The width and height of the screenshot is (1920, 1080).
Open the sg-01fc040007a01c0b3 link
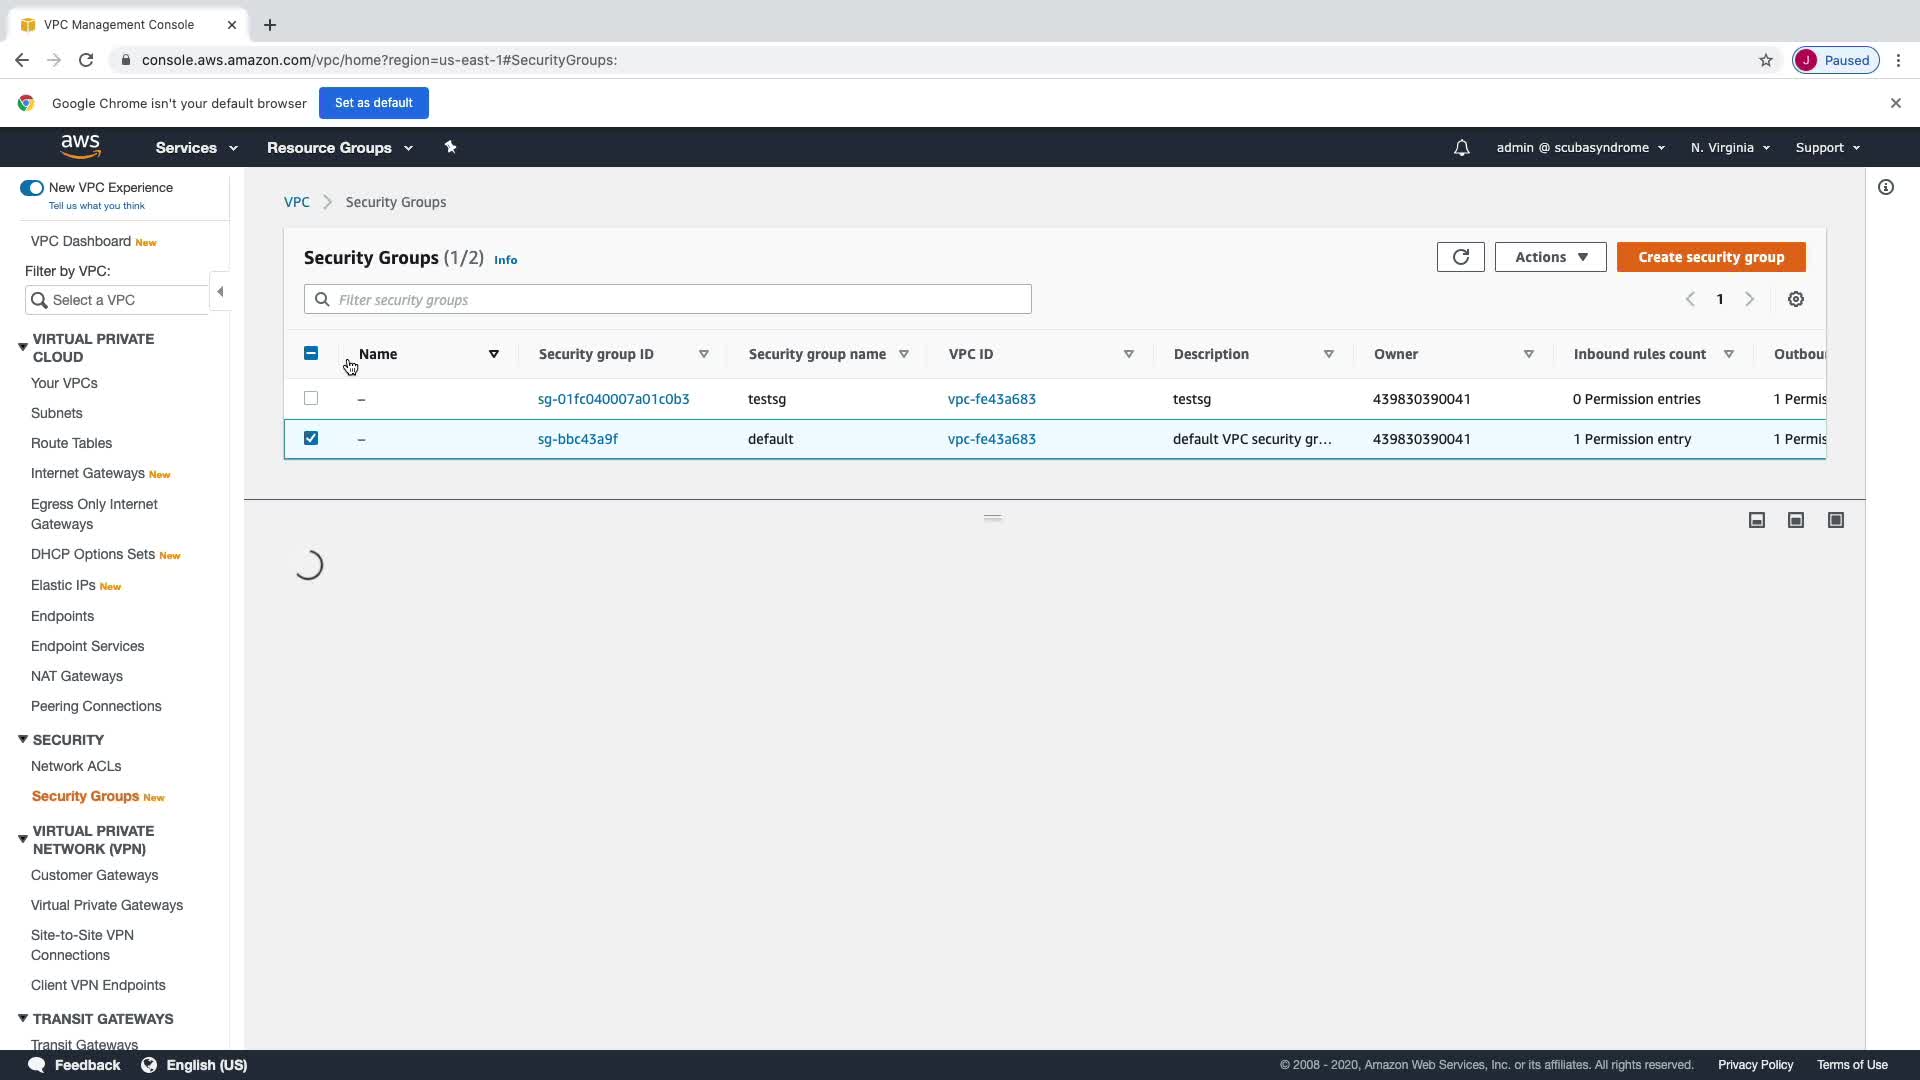pyautogui.click(x=613, y=399)
